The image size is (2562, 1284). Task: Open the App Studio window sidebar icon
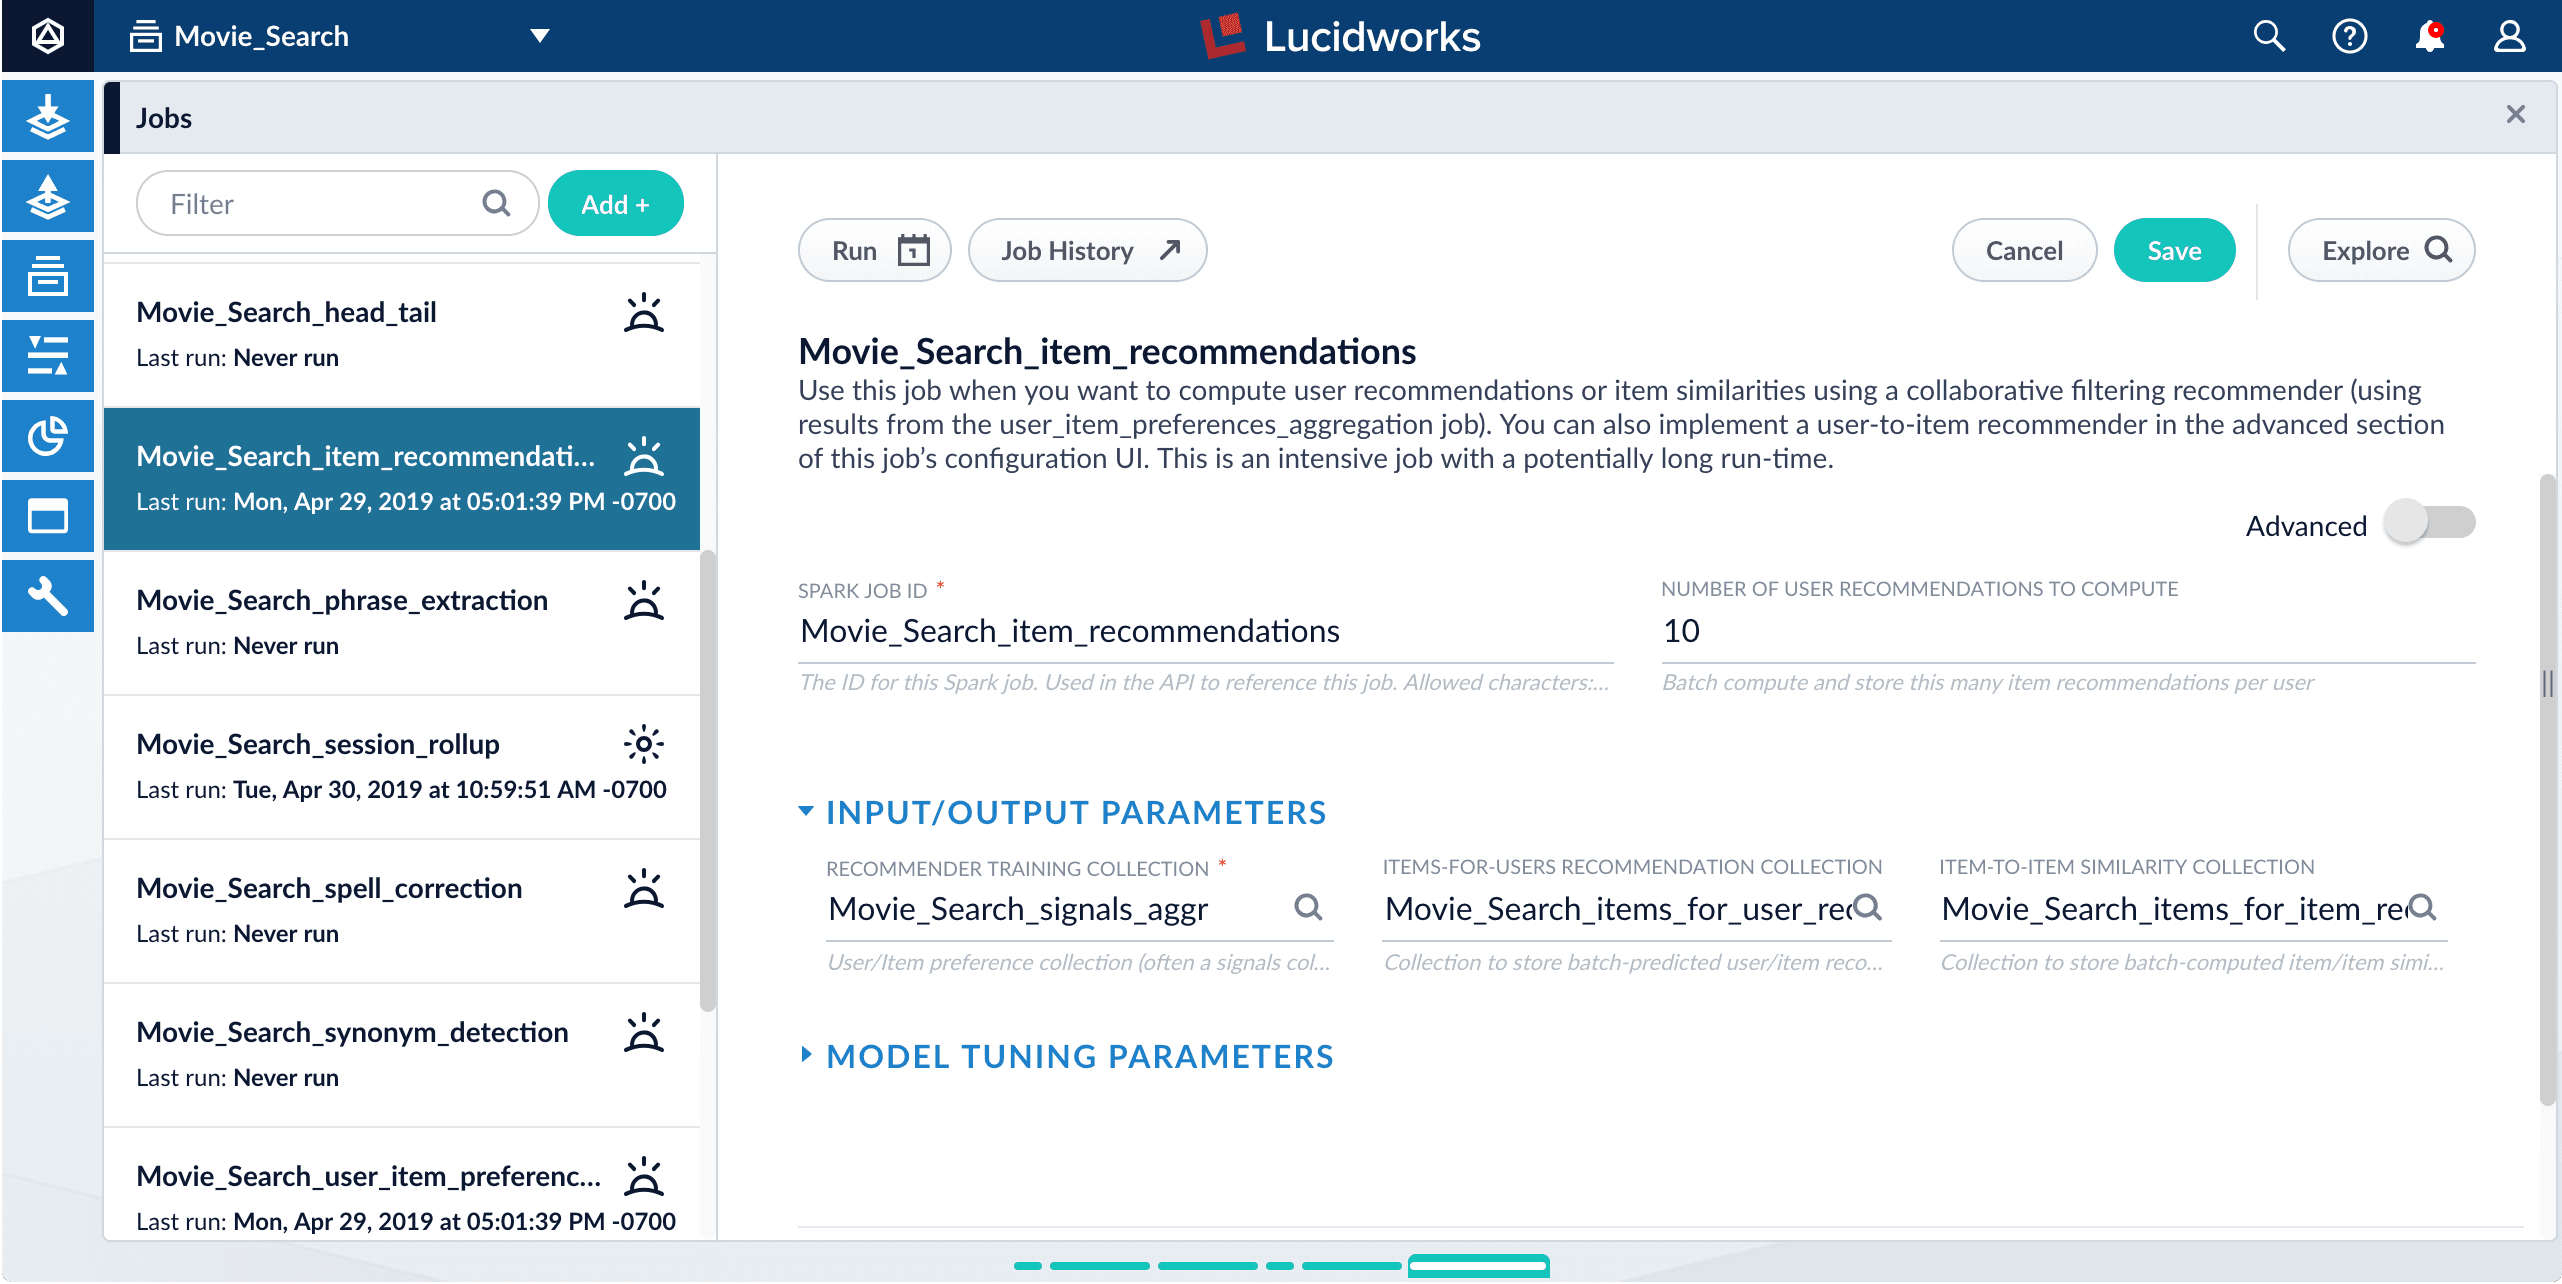tap(47, 517)
